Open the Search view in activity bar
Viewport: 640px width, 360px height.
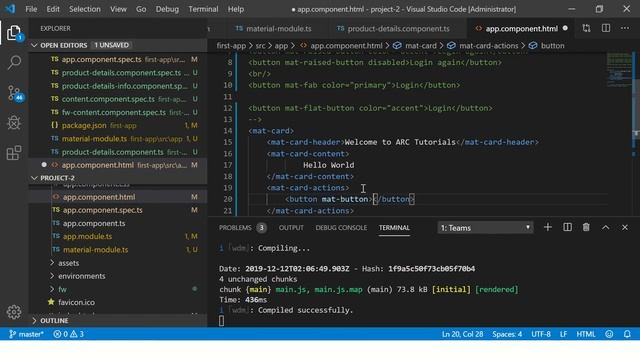[x=14, y=62]
